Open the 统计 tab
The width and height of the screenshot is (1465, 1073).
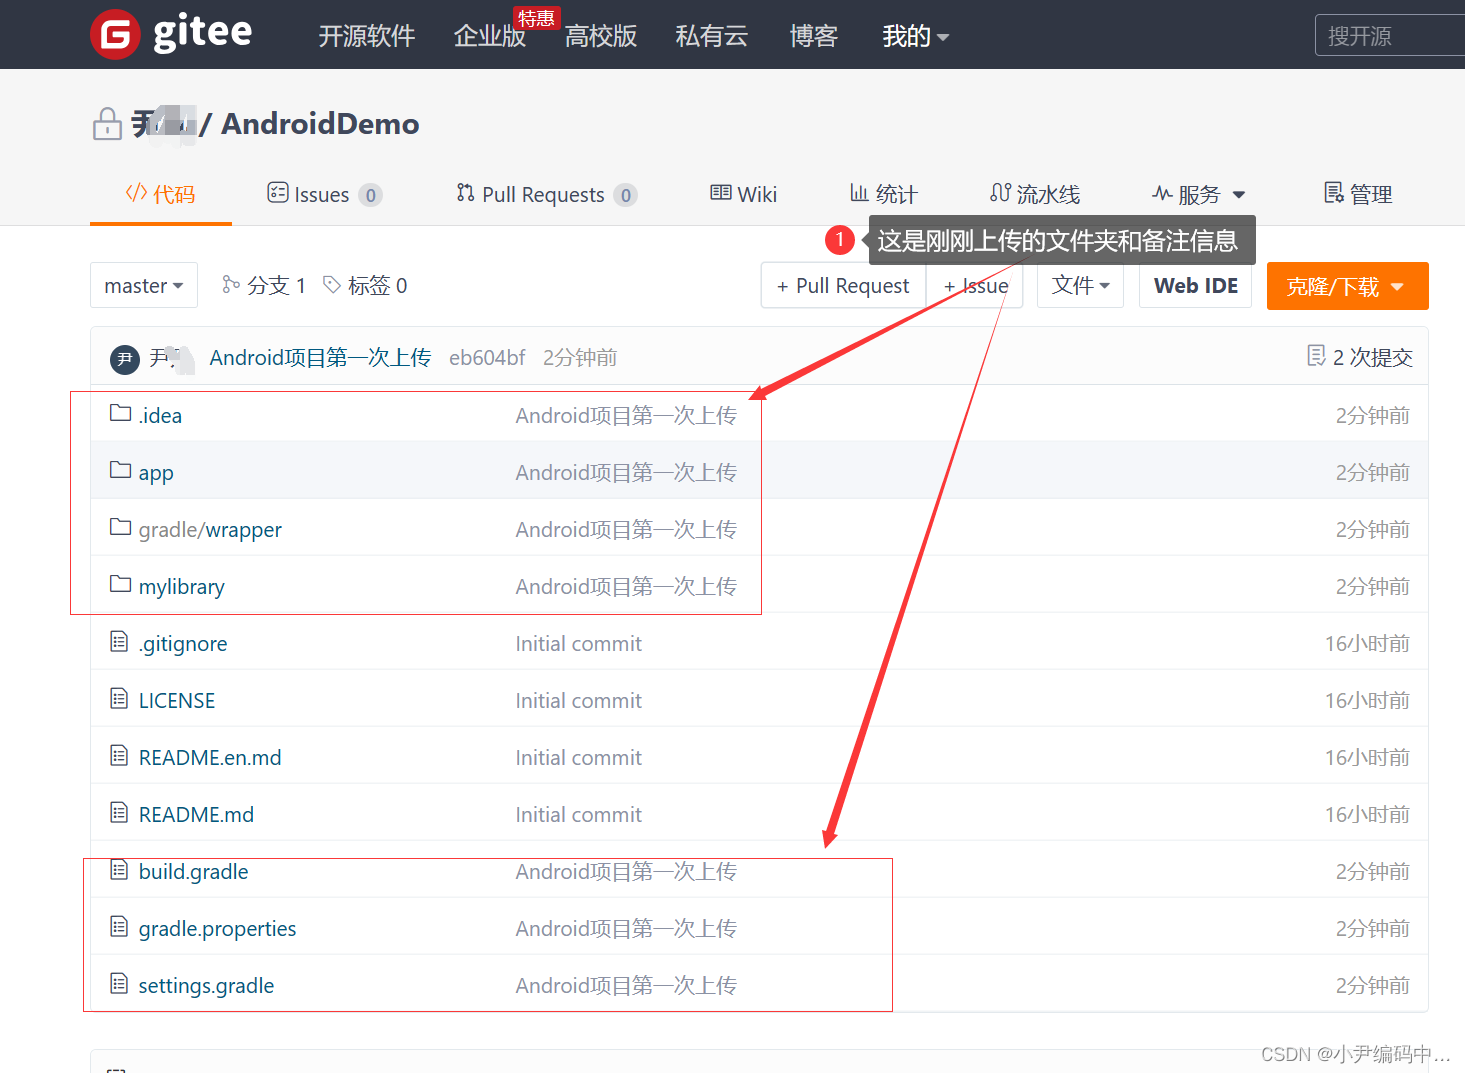[883, 194]
